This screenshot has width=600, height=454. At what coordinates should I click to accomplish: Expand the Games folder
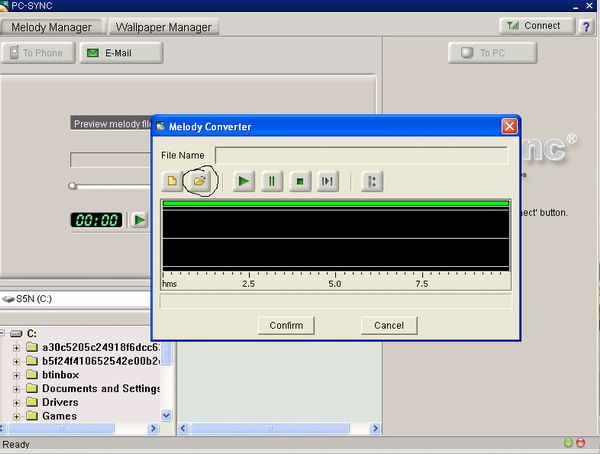[16, 416]
